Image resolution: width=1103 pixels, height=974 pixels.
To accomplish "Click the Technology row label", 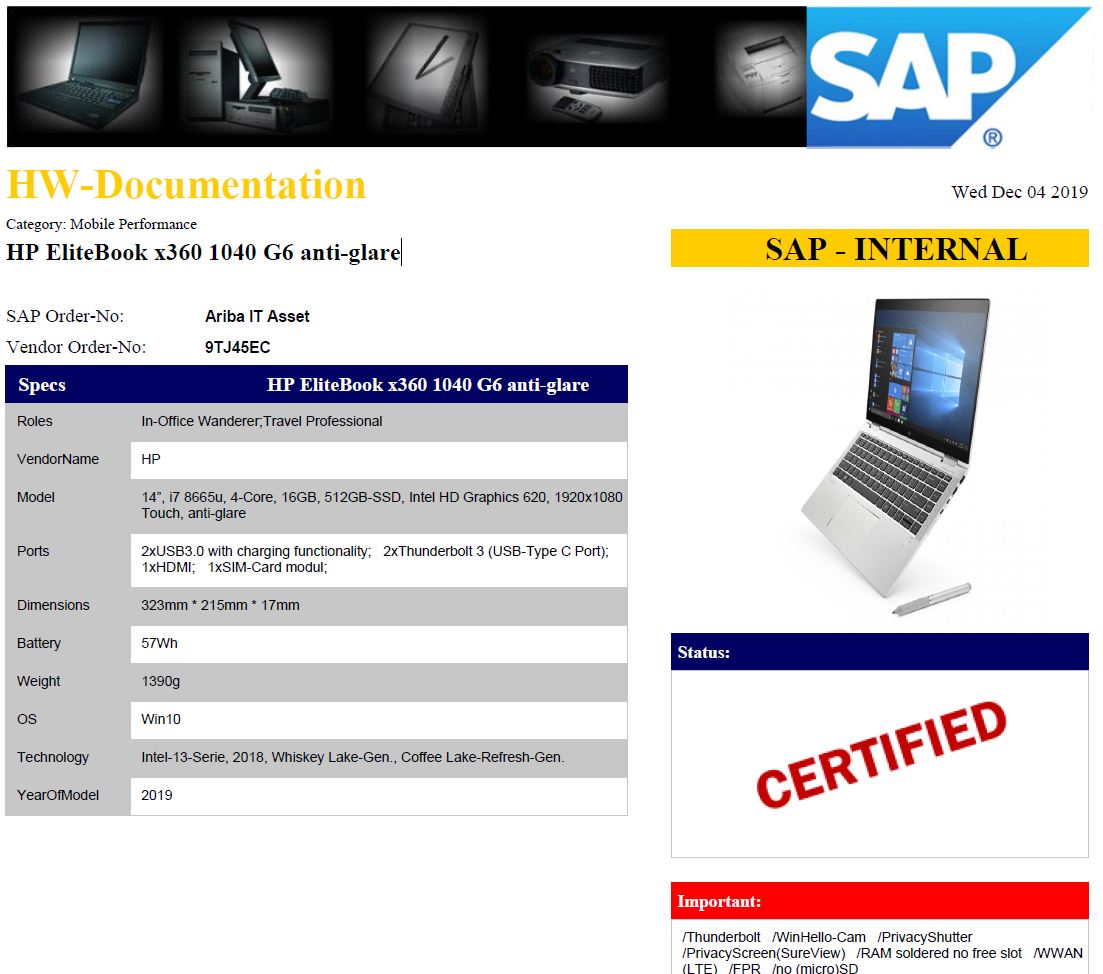I will (53, 757).
